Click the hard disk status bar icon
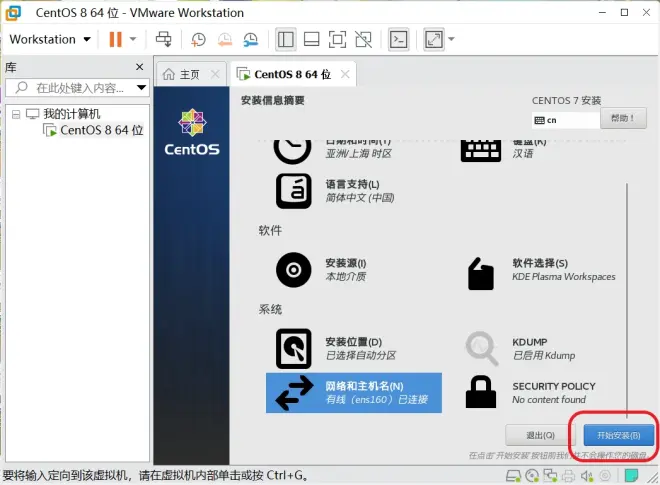The height and width of the screenshot is (485, 660). click(x=513, y=476)
